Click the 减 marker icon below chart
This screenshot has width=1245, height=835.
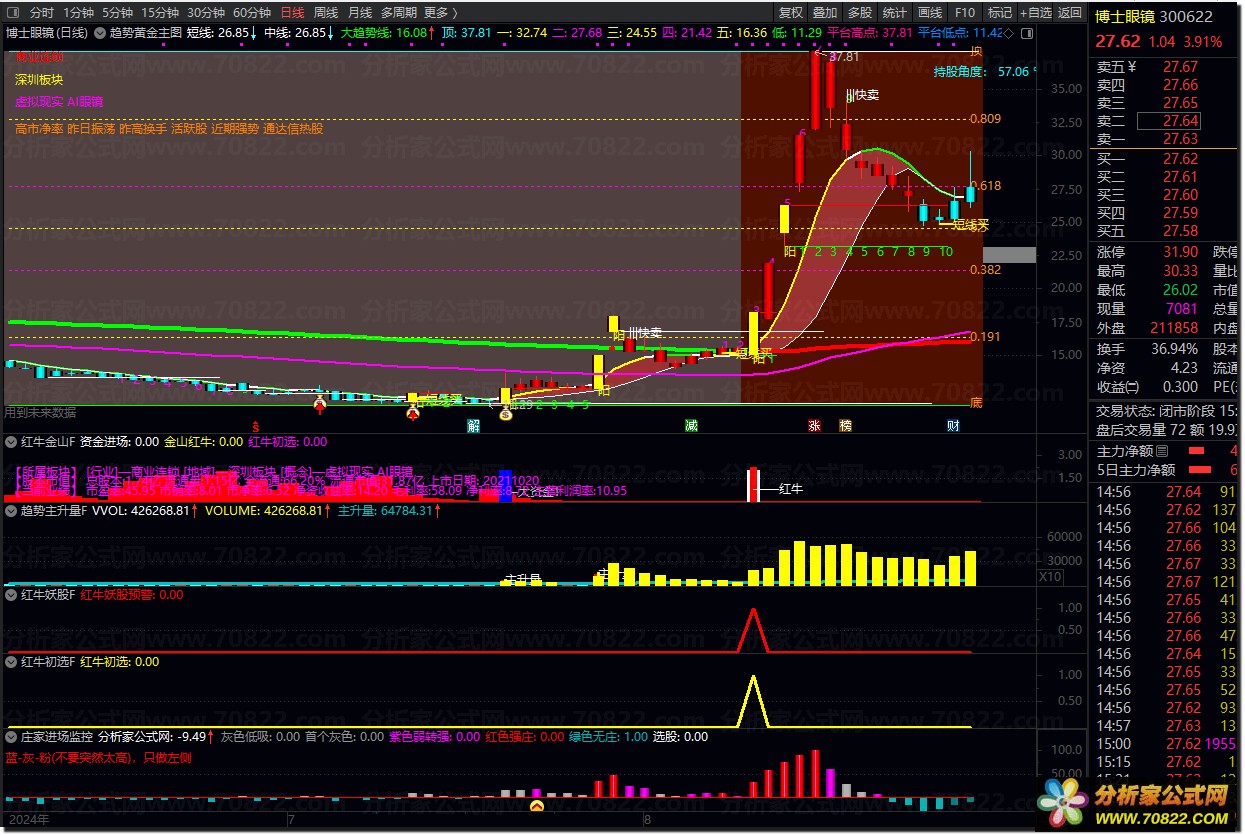(x=691, y=426)
